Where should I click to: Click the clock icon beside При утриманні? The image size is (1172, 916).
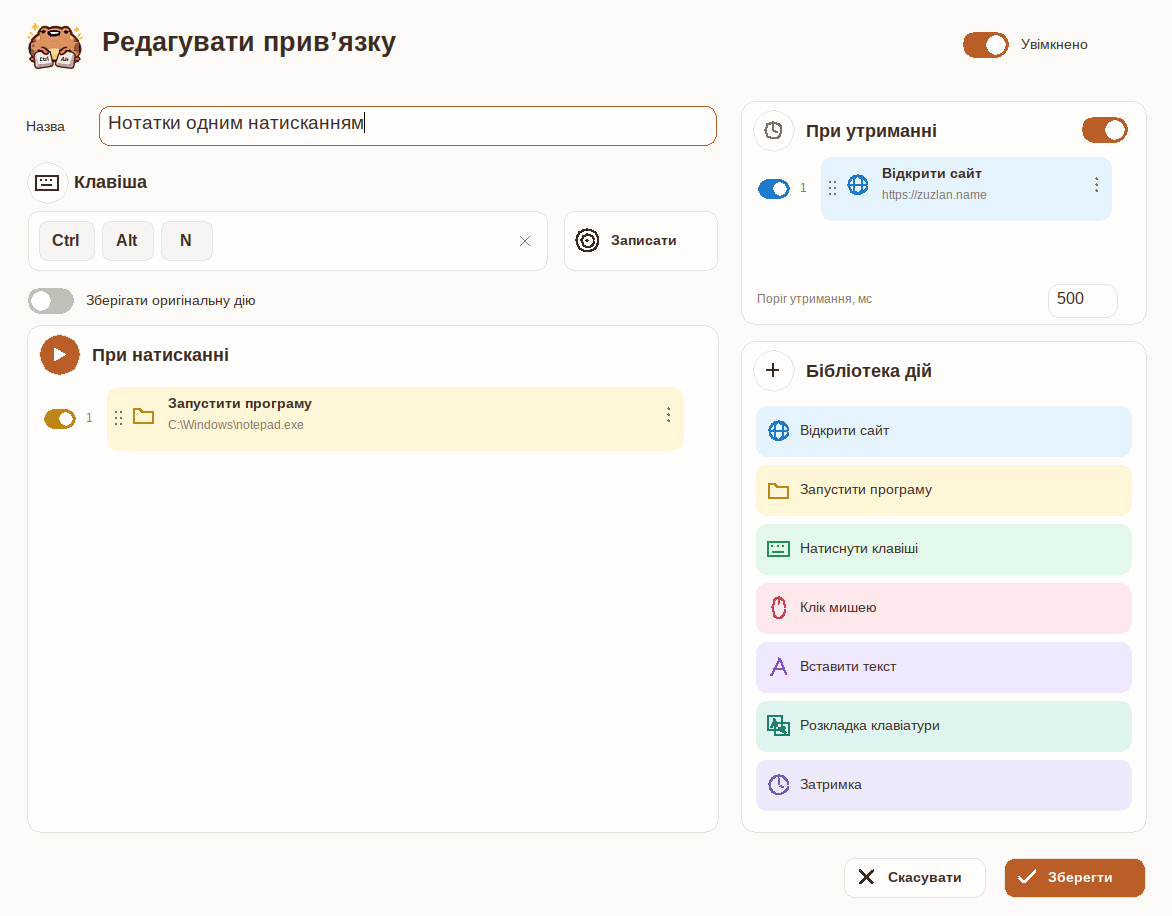774,131
